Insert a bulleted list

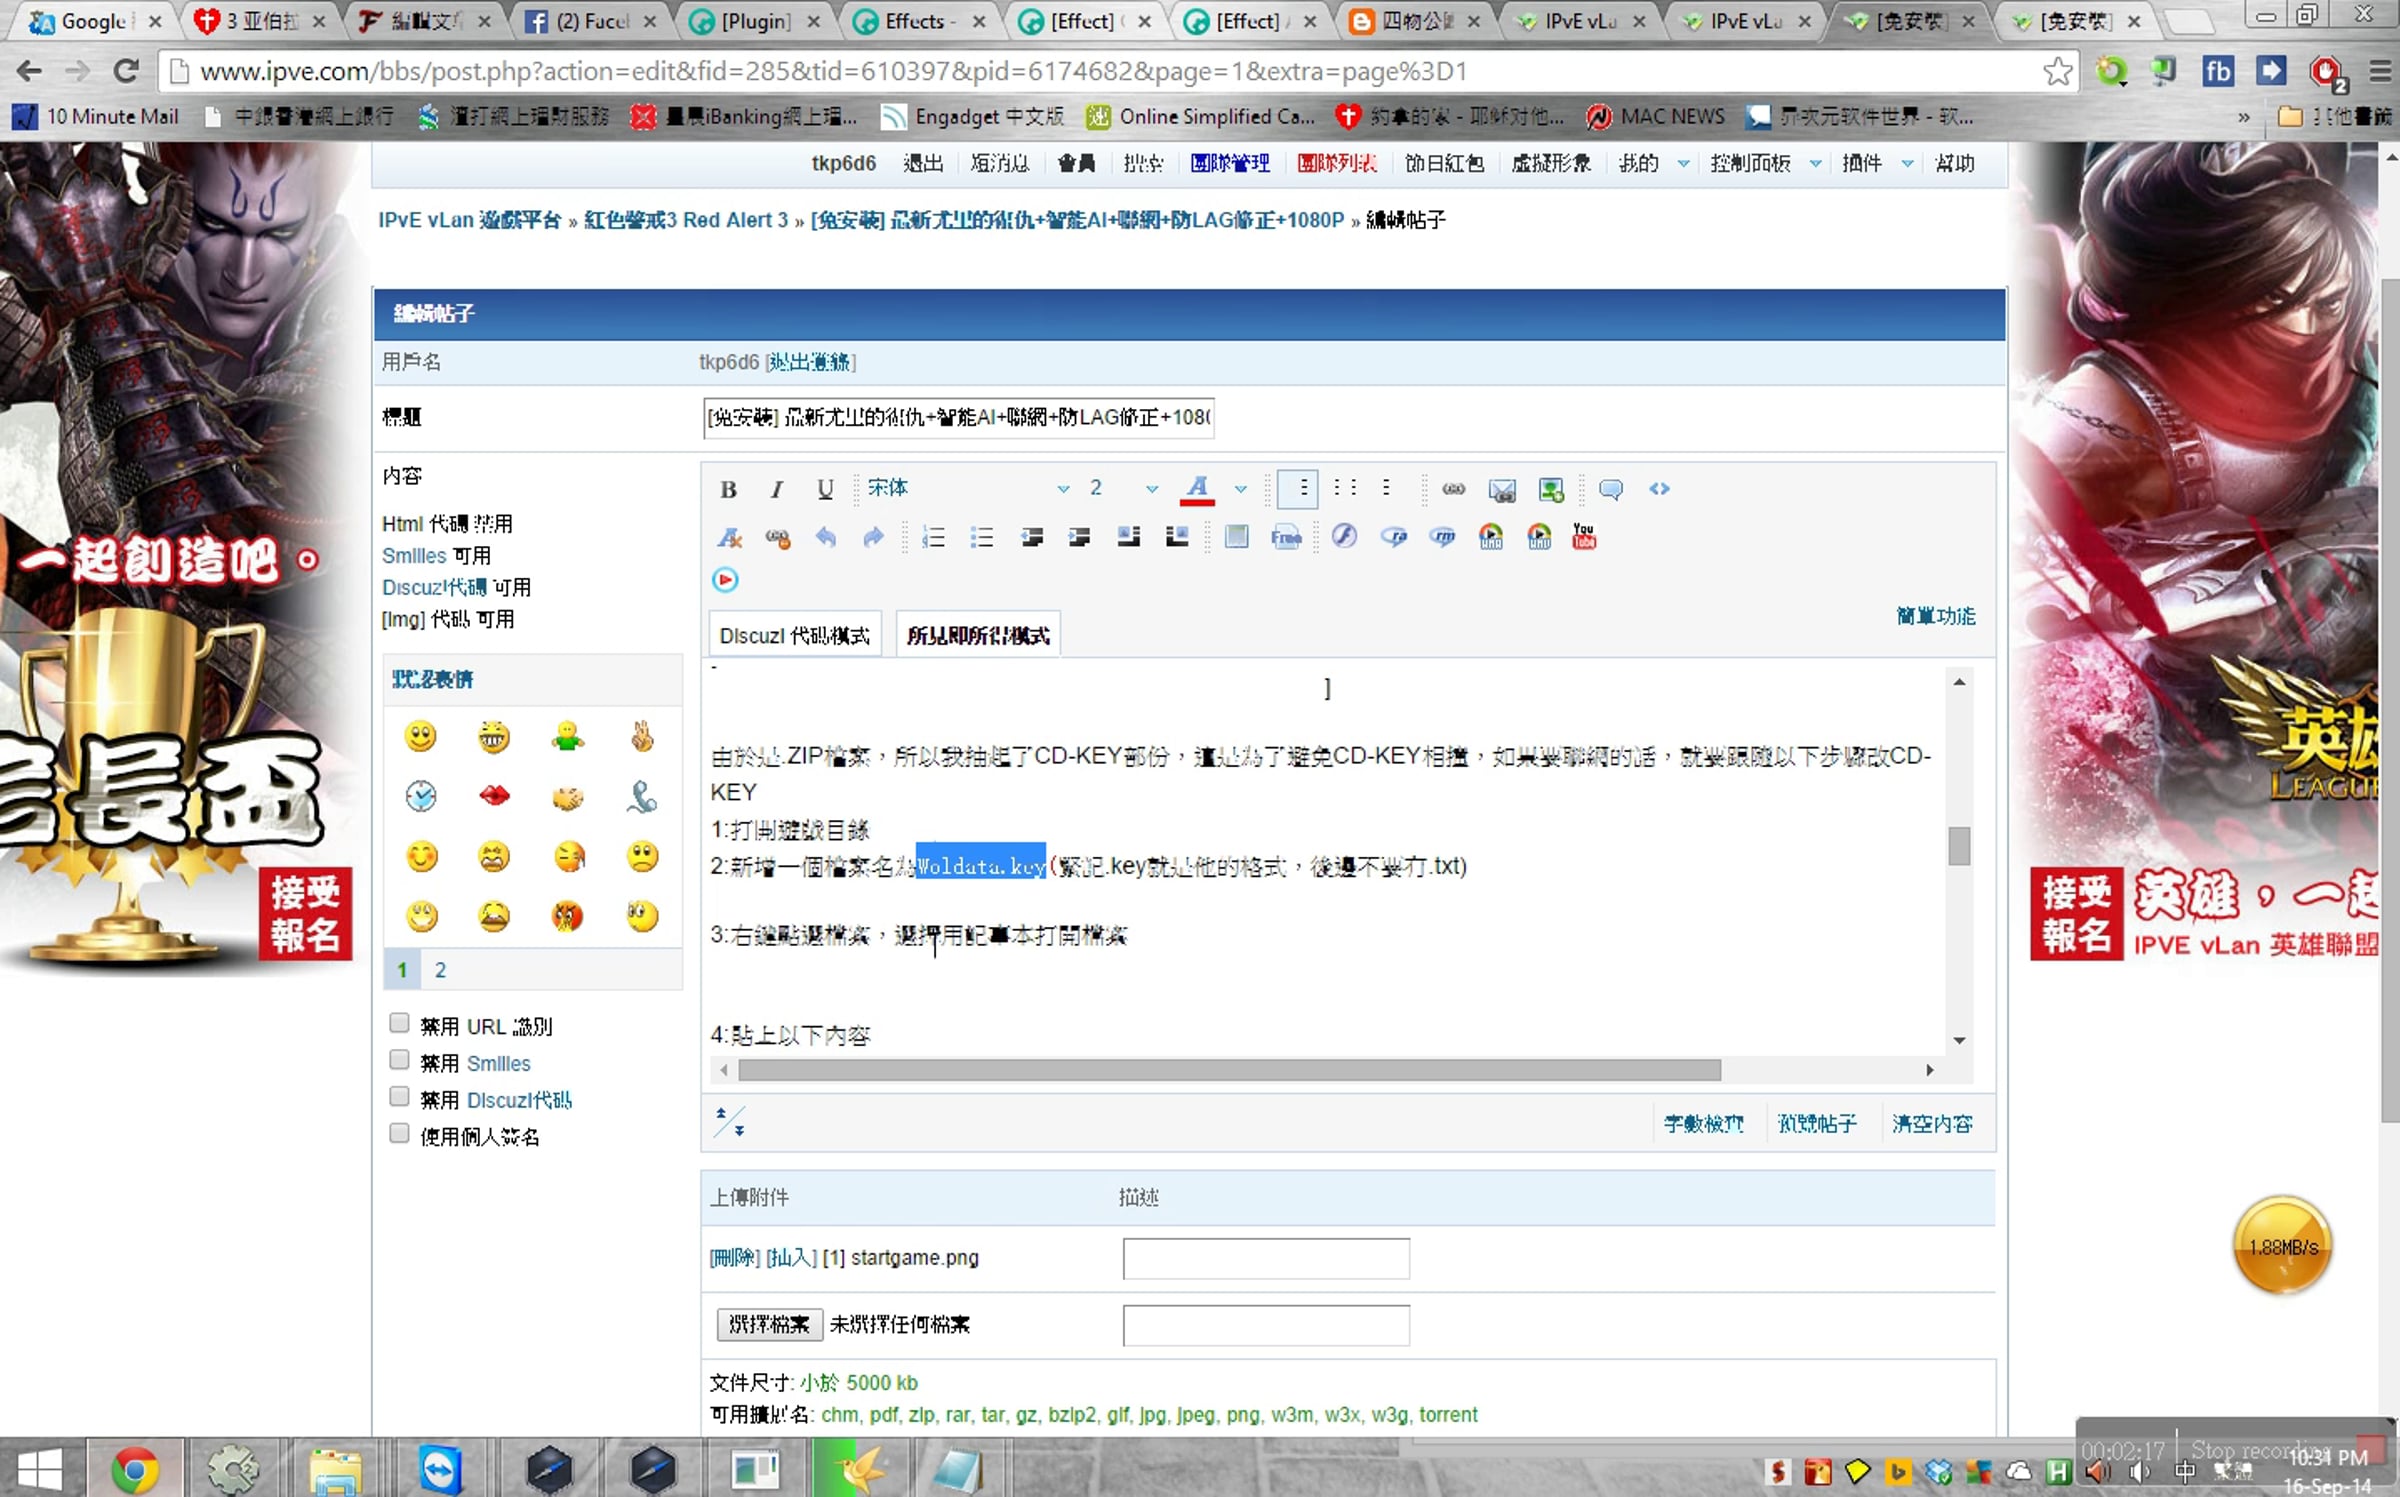(x=982, y=538)
